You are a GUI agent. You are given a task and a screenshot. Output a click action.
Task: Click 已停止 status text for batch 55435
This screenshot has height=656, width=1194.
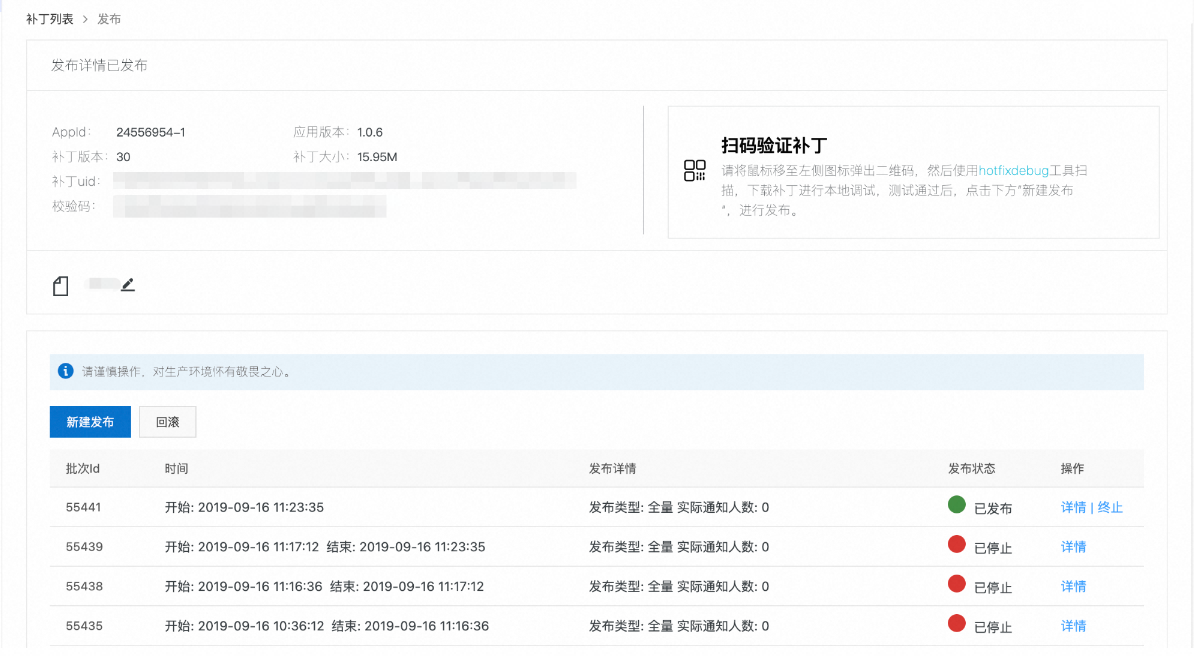993,628
